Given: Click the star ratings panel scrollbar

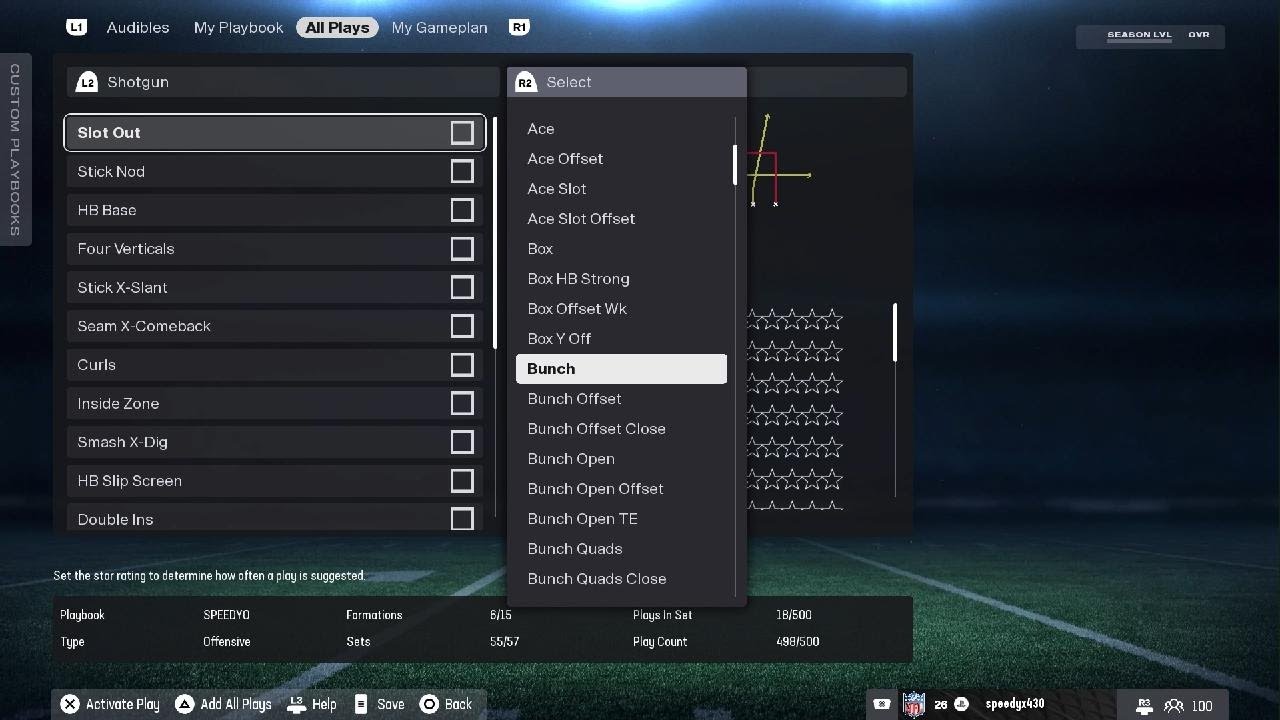Looking at the screenshot, I should [895, 332].
